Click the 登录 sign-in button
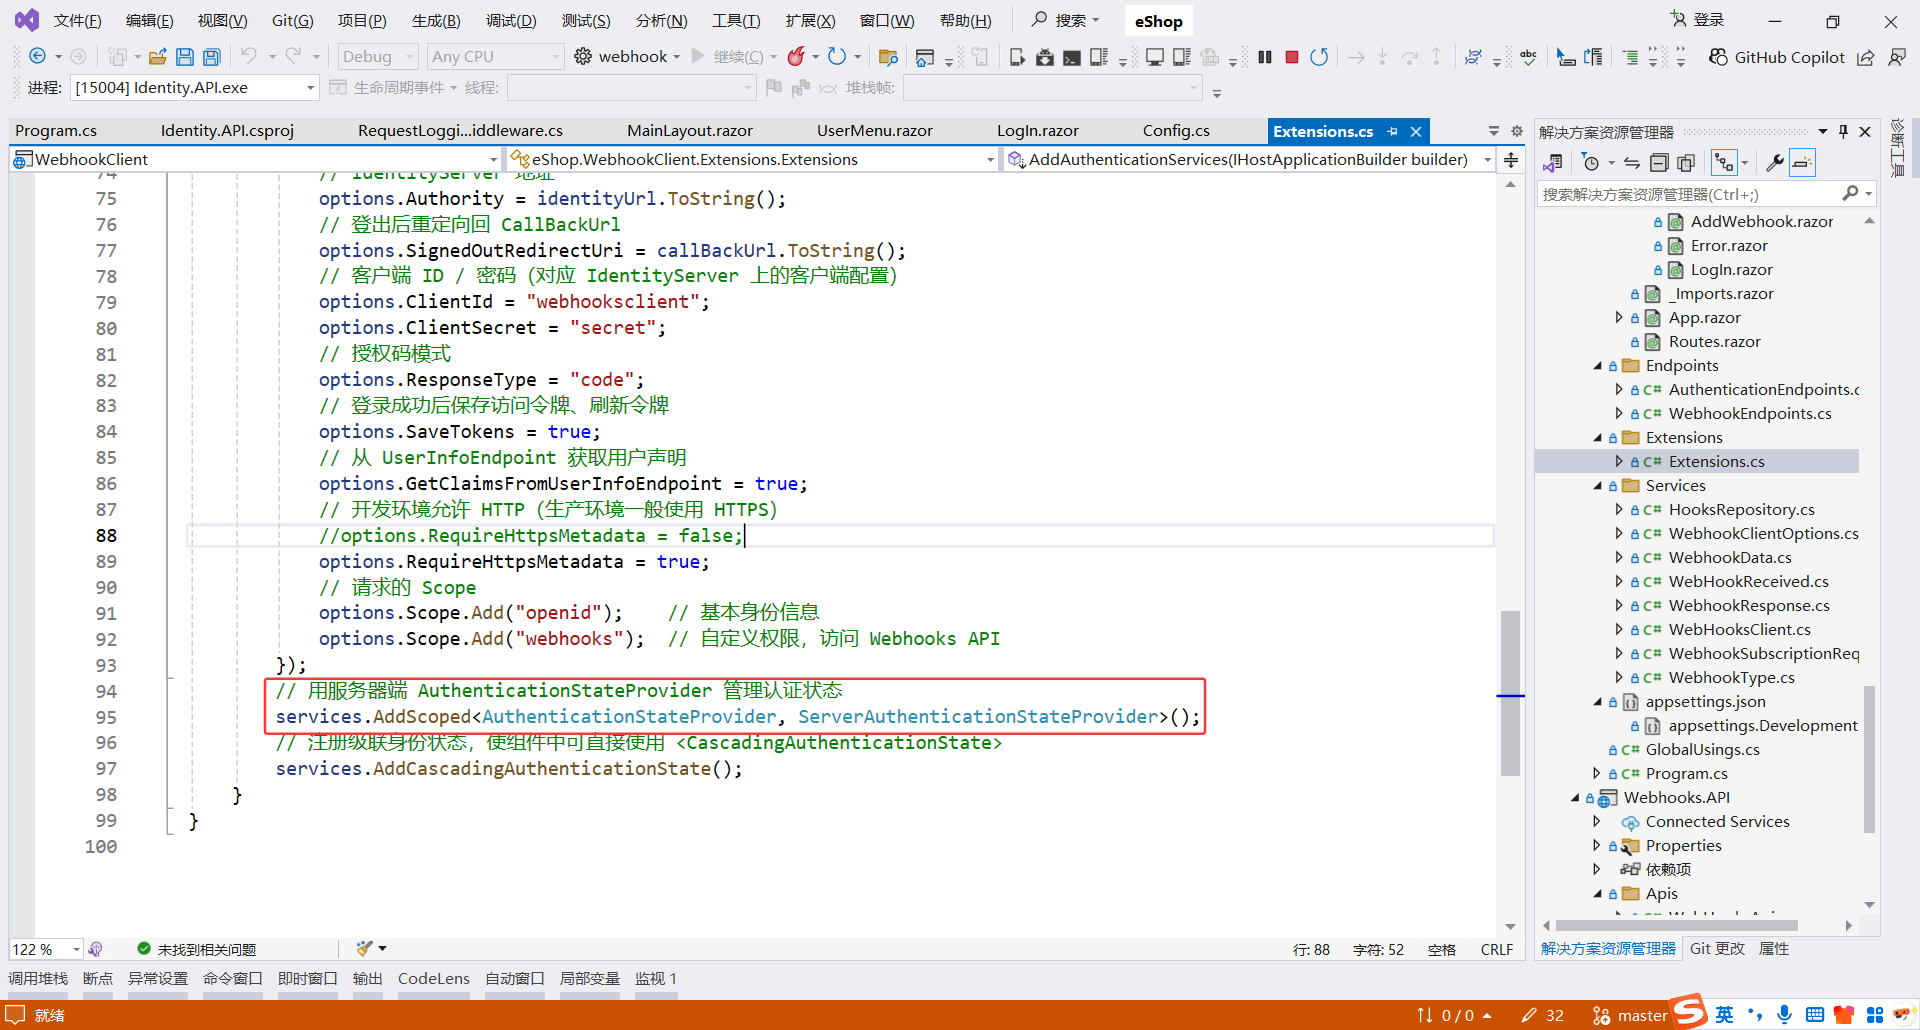The width and height of the screenshot is (1920, 1030). (x=1698, y=20)
